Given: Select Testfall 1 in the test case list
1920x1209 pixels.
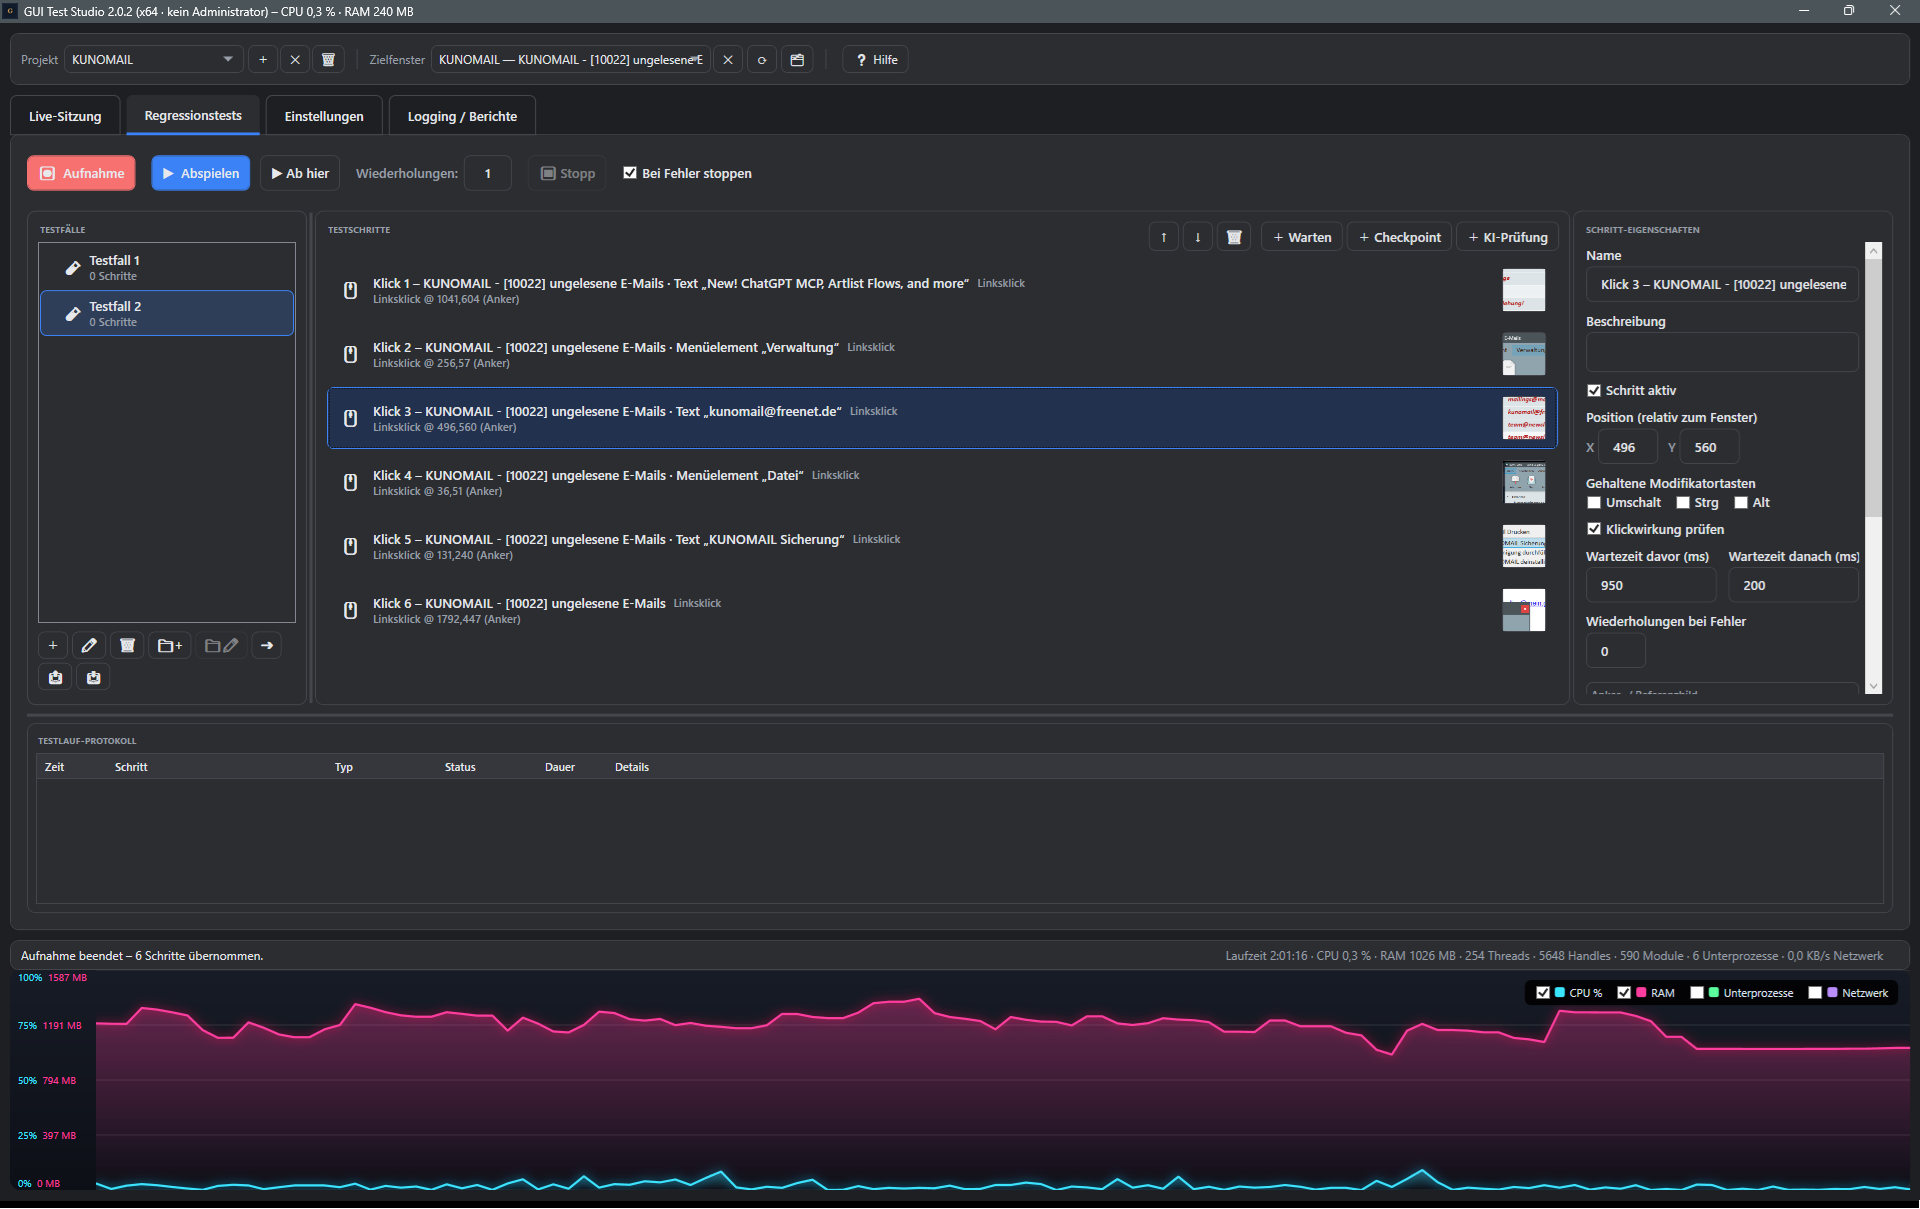Looking at the screenshot, I should [x=167, y=267].
